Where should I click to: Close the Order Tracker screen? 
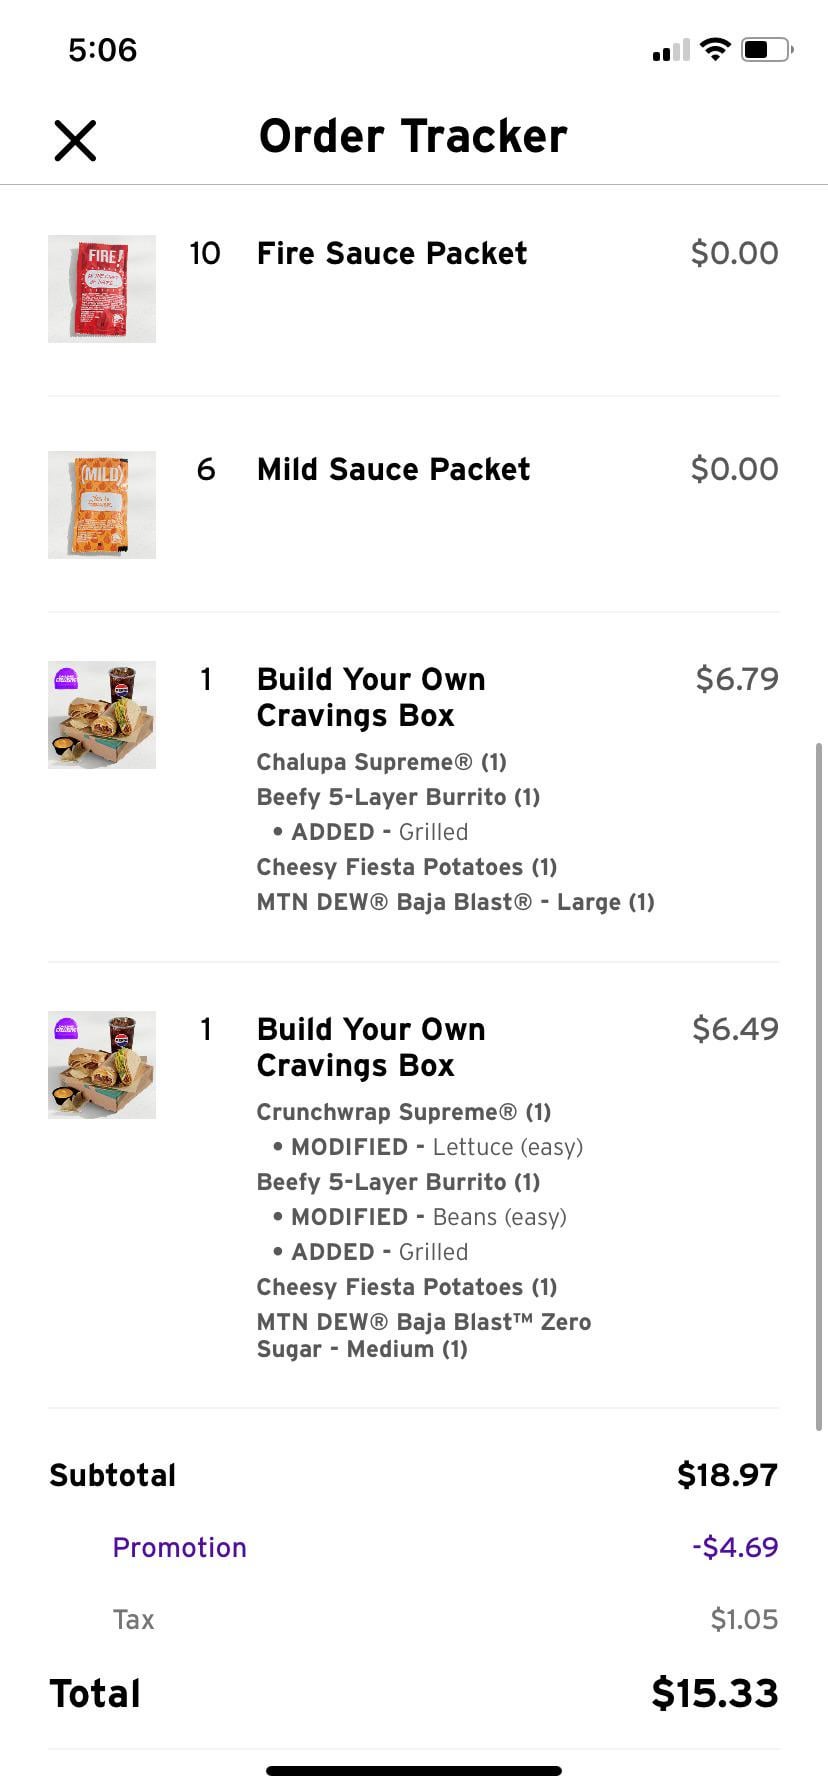tap(75, 140)
